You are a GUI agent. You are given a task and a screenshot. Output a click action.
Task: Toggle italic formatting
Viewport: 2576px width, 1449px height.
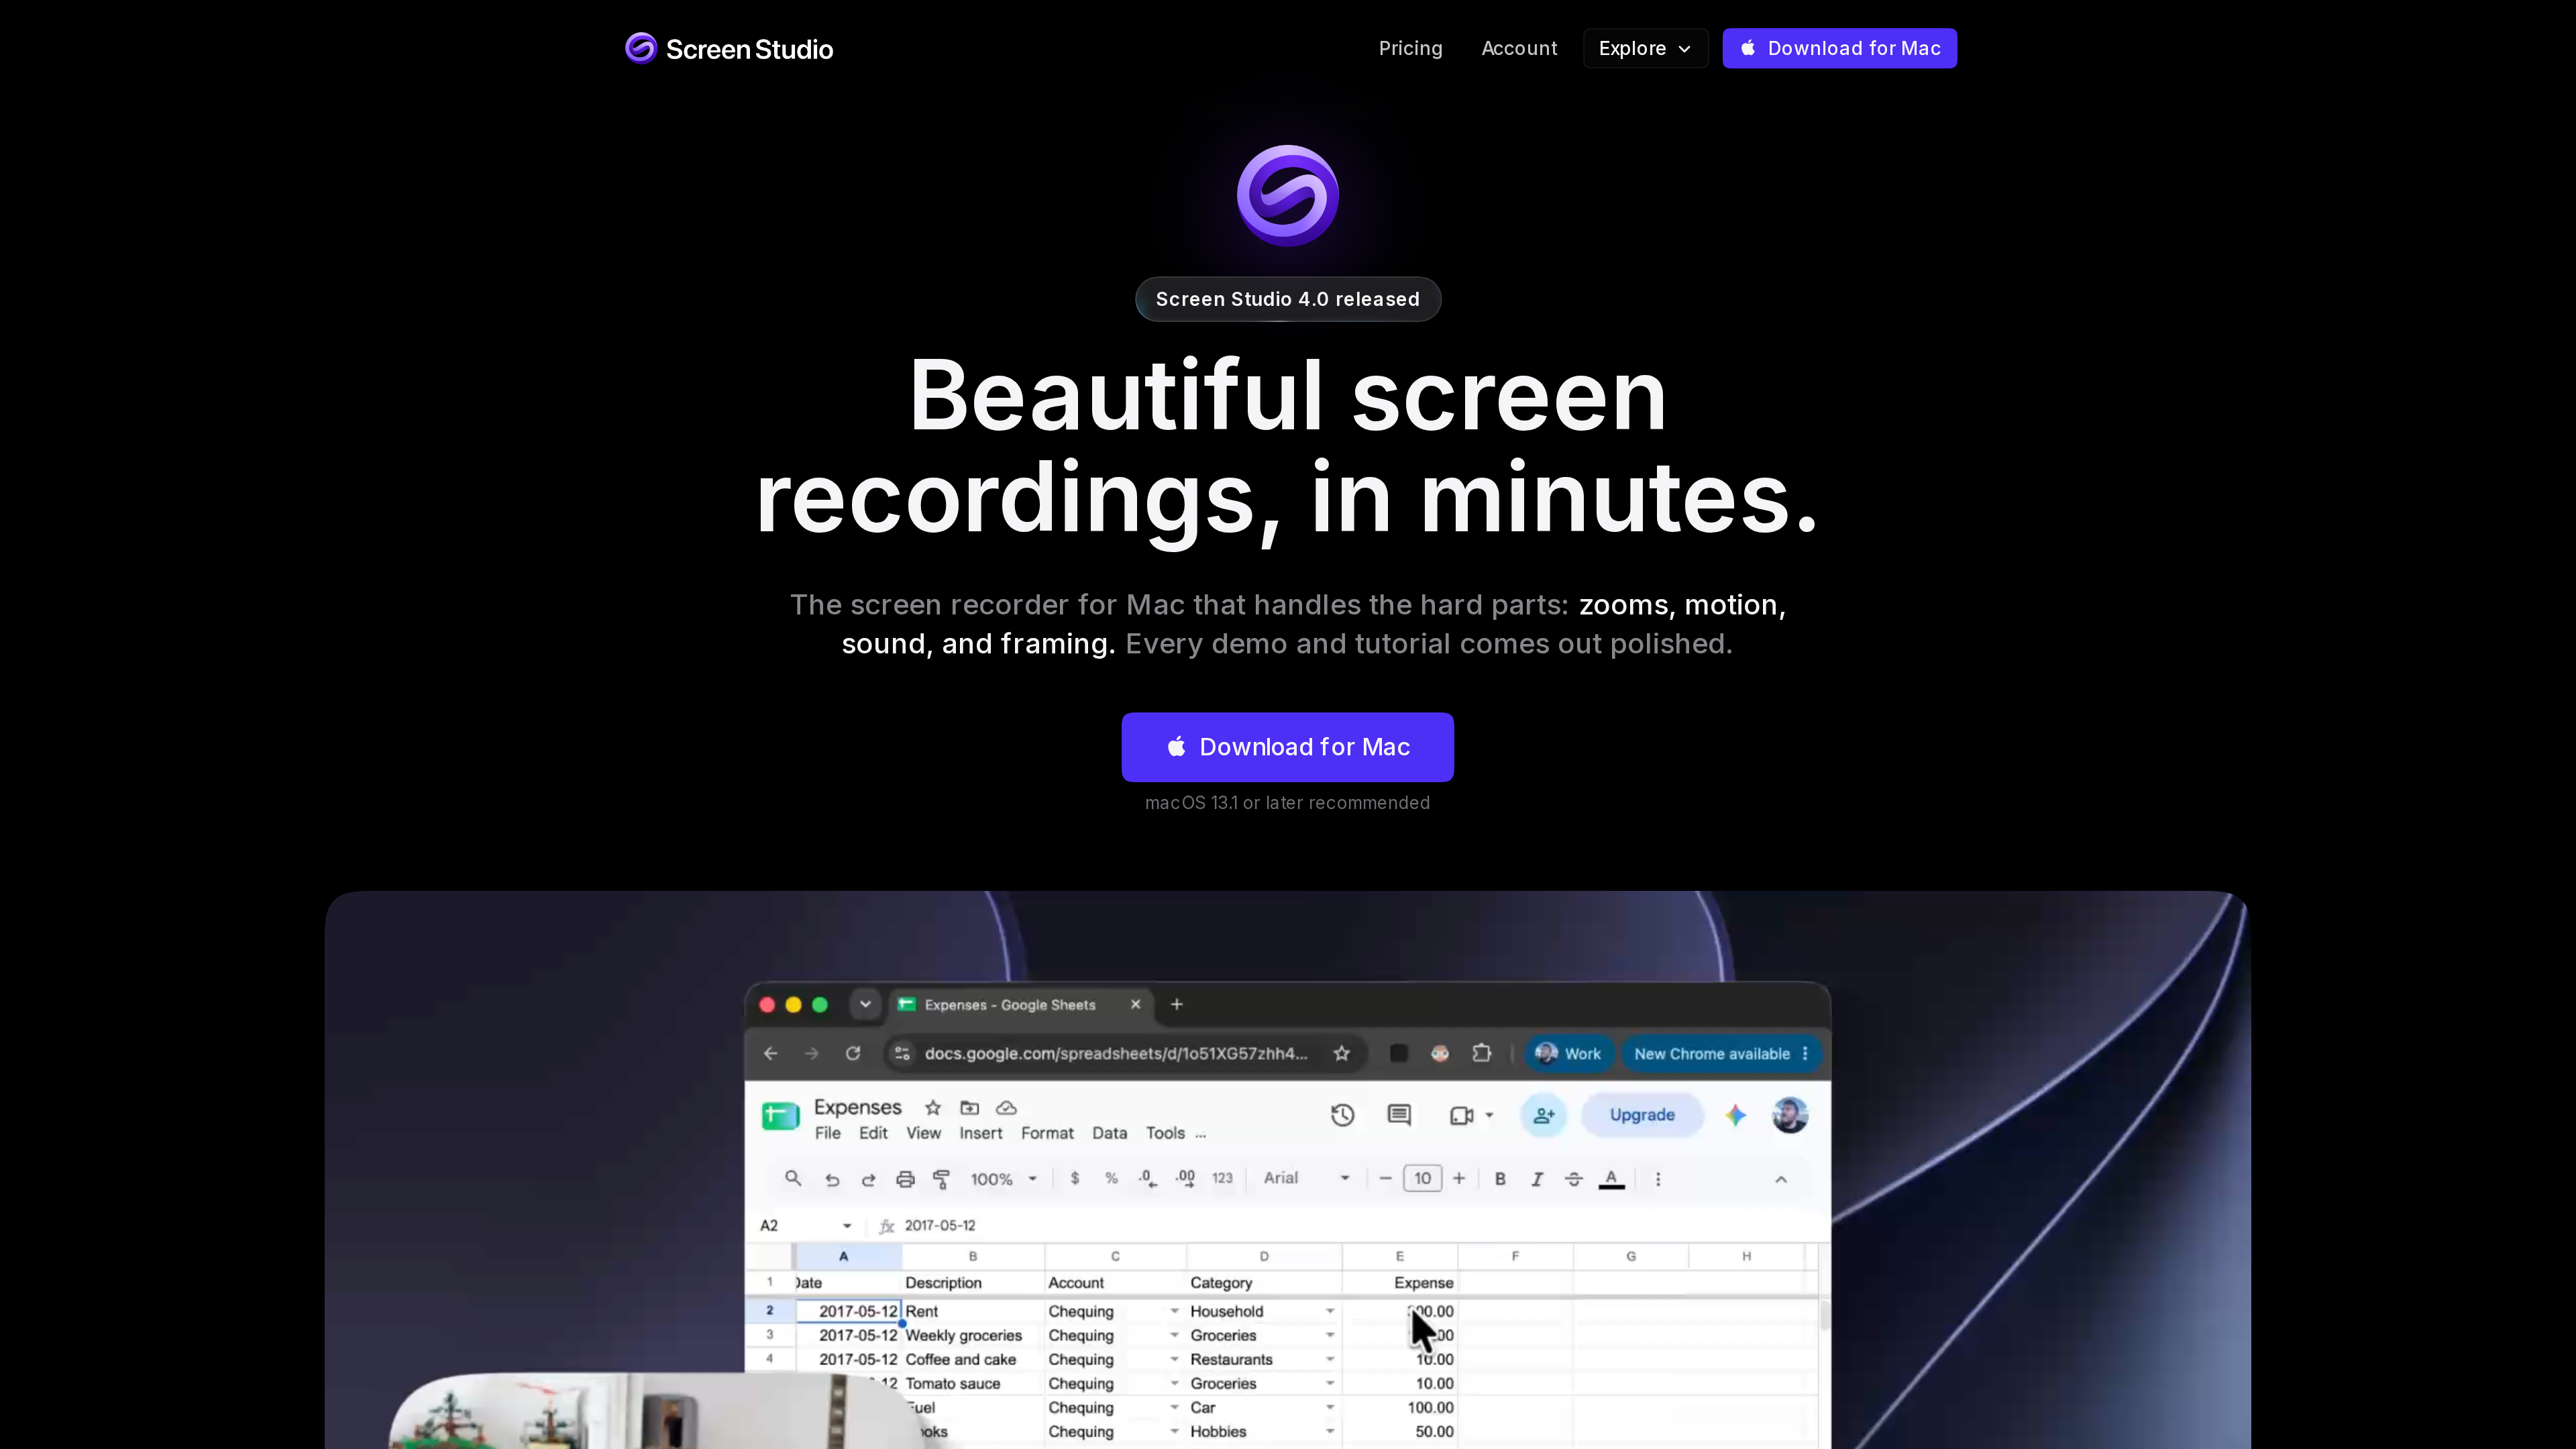point(1537,1179)
